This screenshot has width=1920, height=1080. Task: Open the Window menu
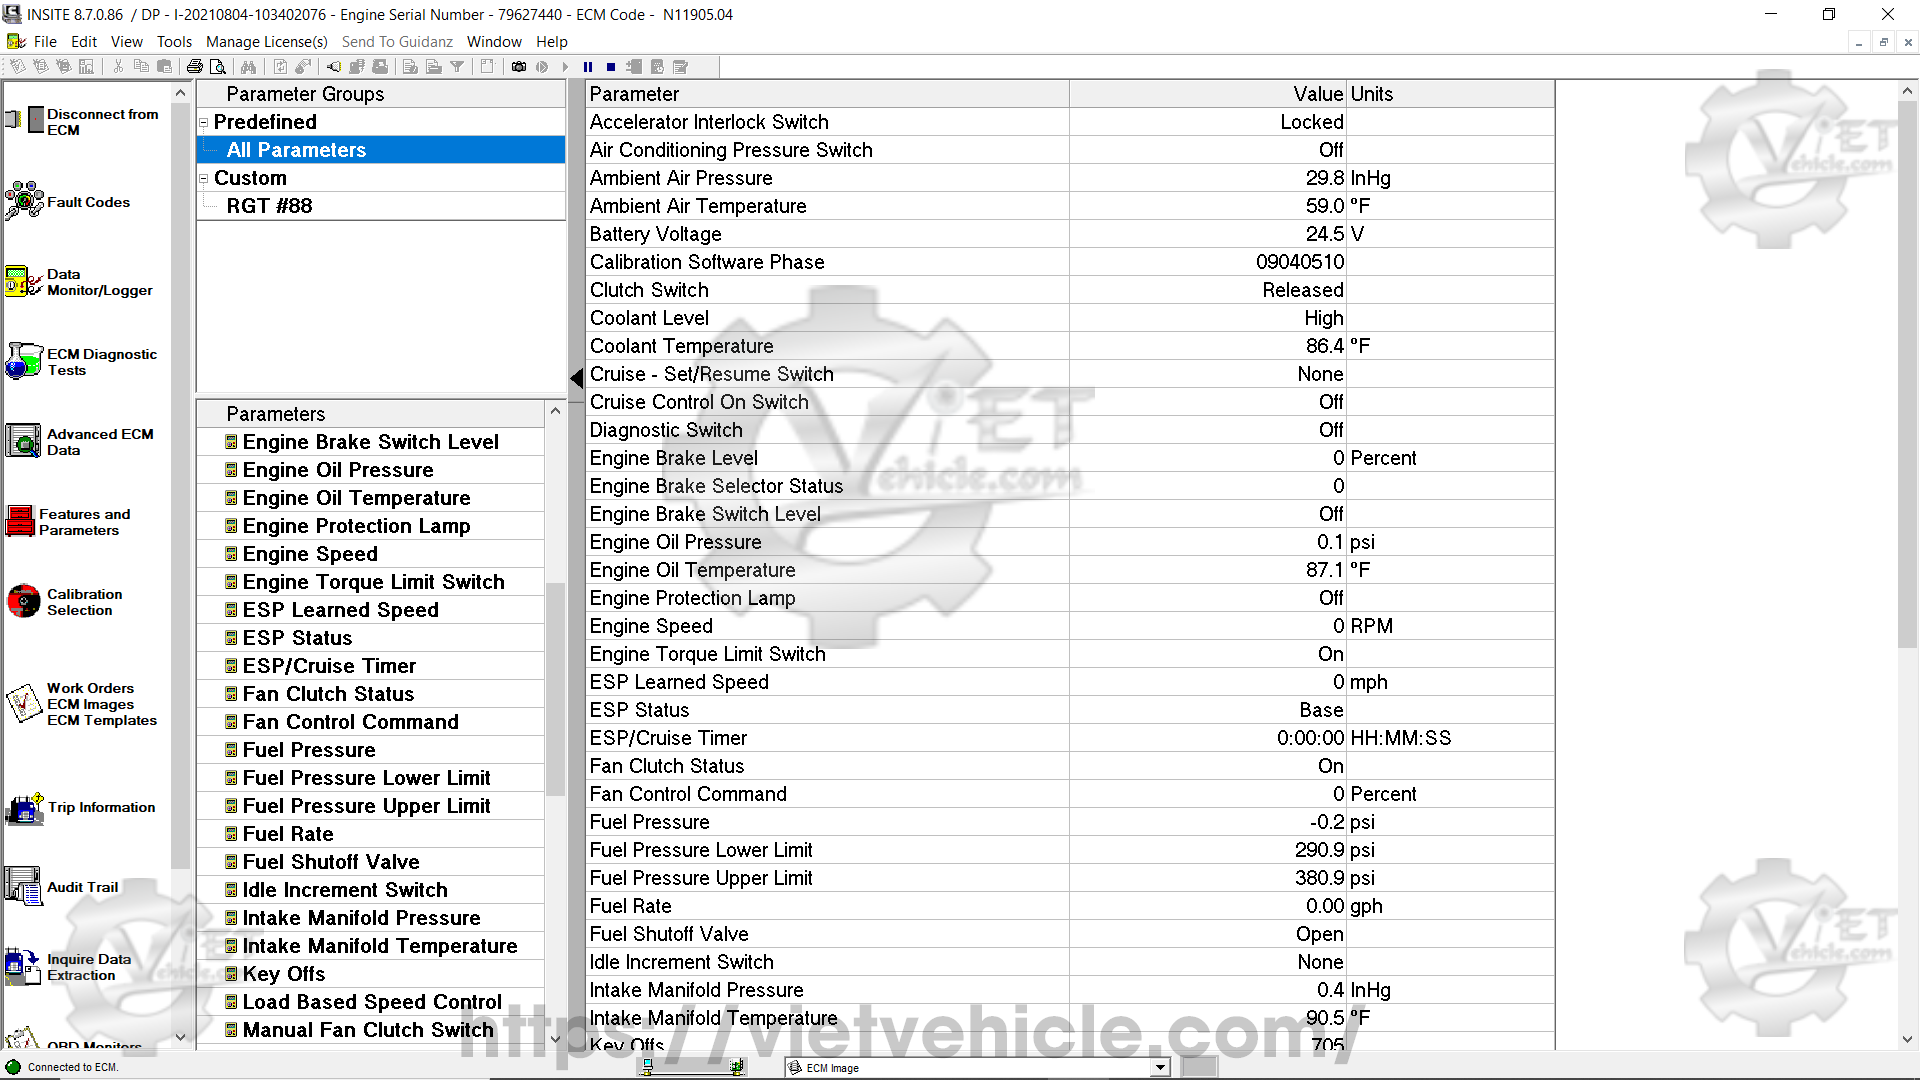pos(494,42)
